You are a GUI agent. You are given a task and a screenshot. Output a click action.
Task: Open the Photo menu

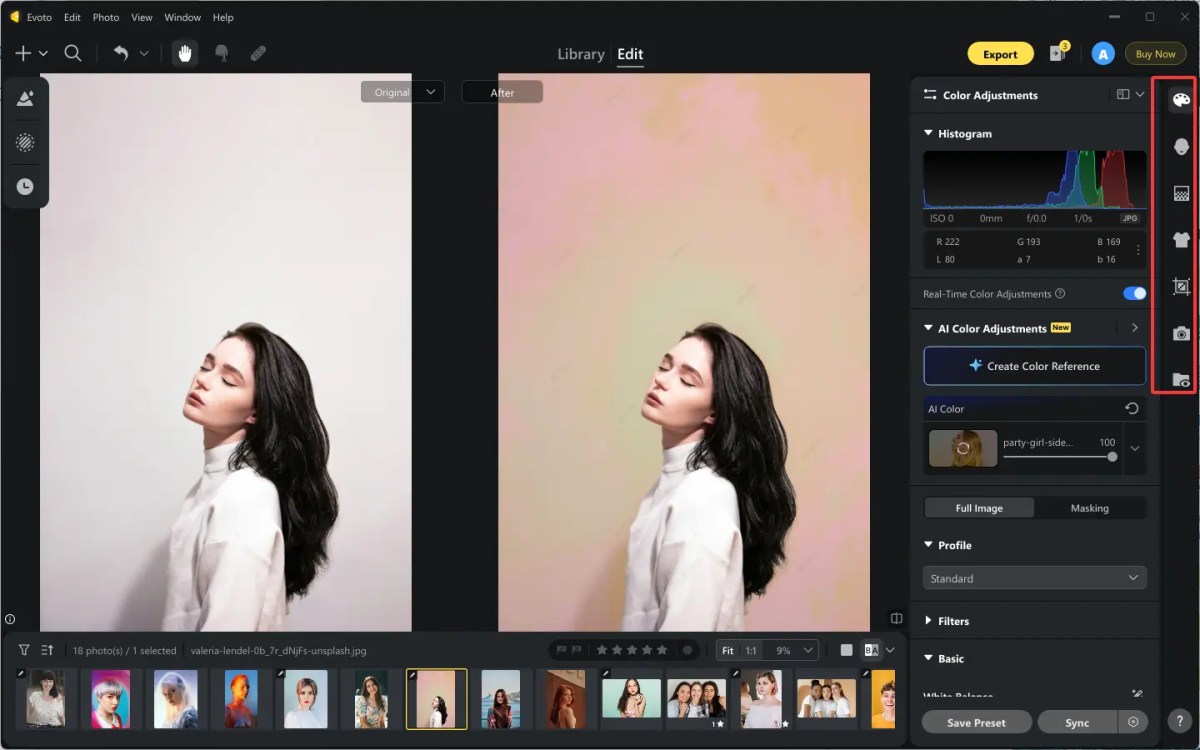pyautogui.click(x=105, y=17)
